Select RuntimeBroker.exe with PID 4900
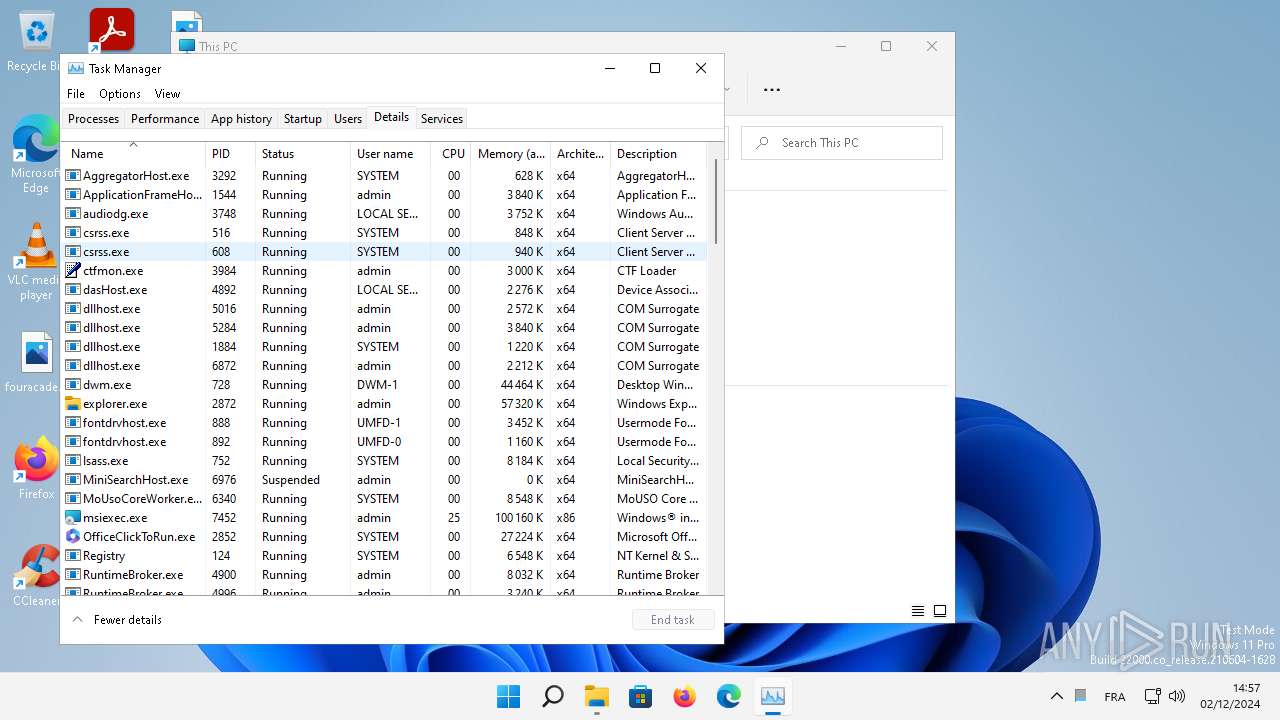This screenshot has width=1280, height=720. pyautogui.click(x=385, y=575)
